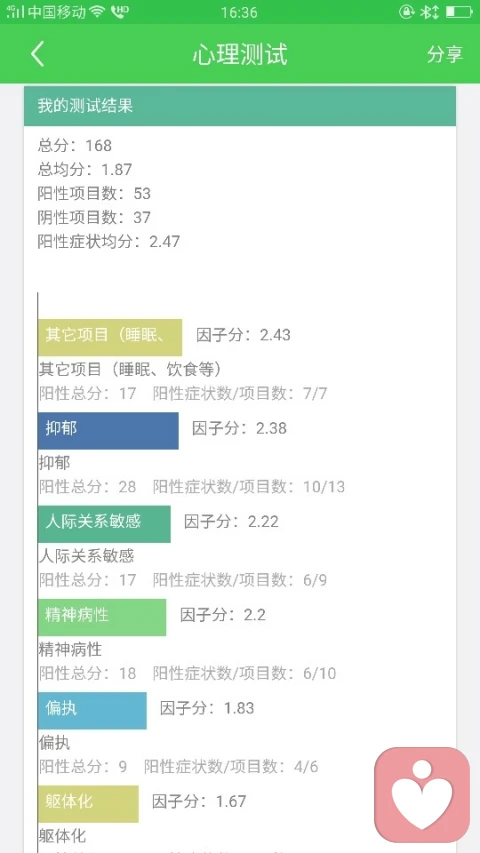
Task: Tap the Bluetooth status icon
Action: [x=429, y=12]
